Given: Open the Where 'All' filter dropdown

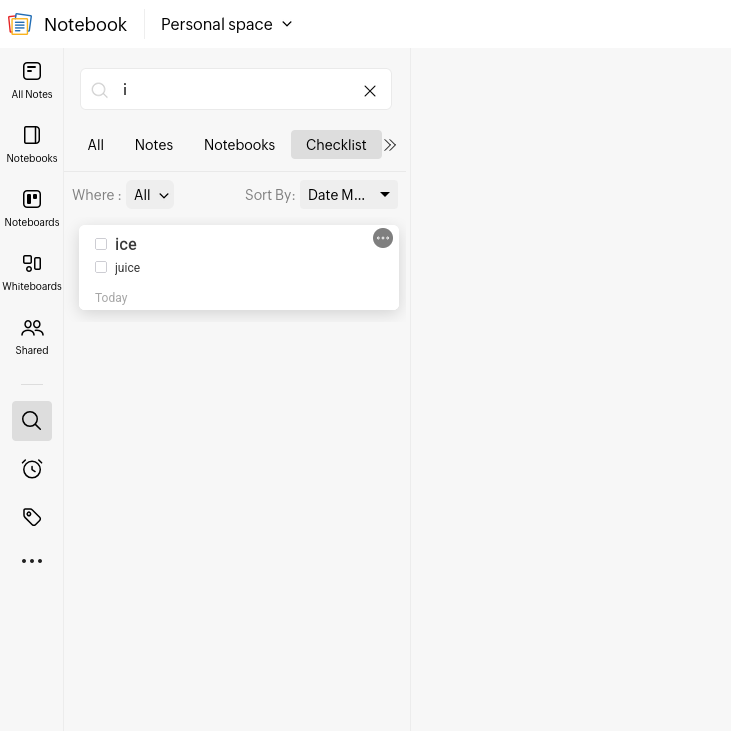Looking at the screenshot, I should [x=150, y=195].
